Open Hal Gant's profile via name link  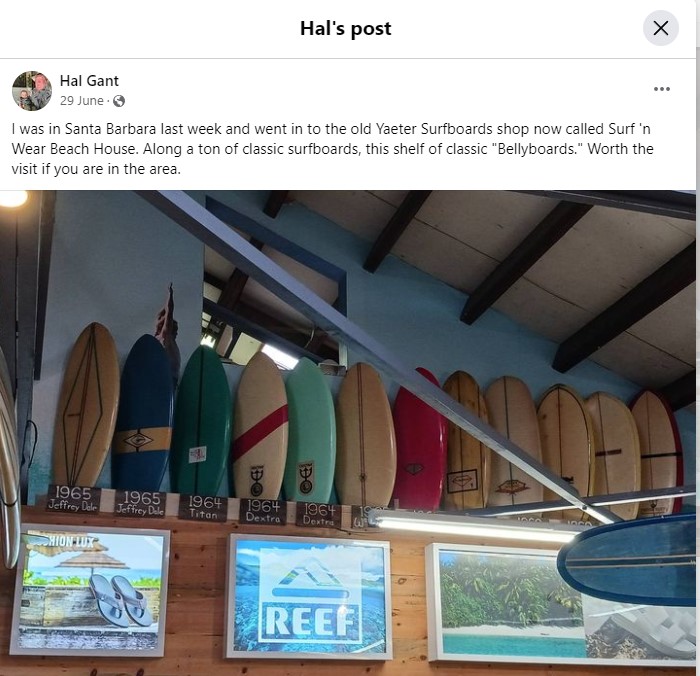point(89,81)
